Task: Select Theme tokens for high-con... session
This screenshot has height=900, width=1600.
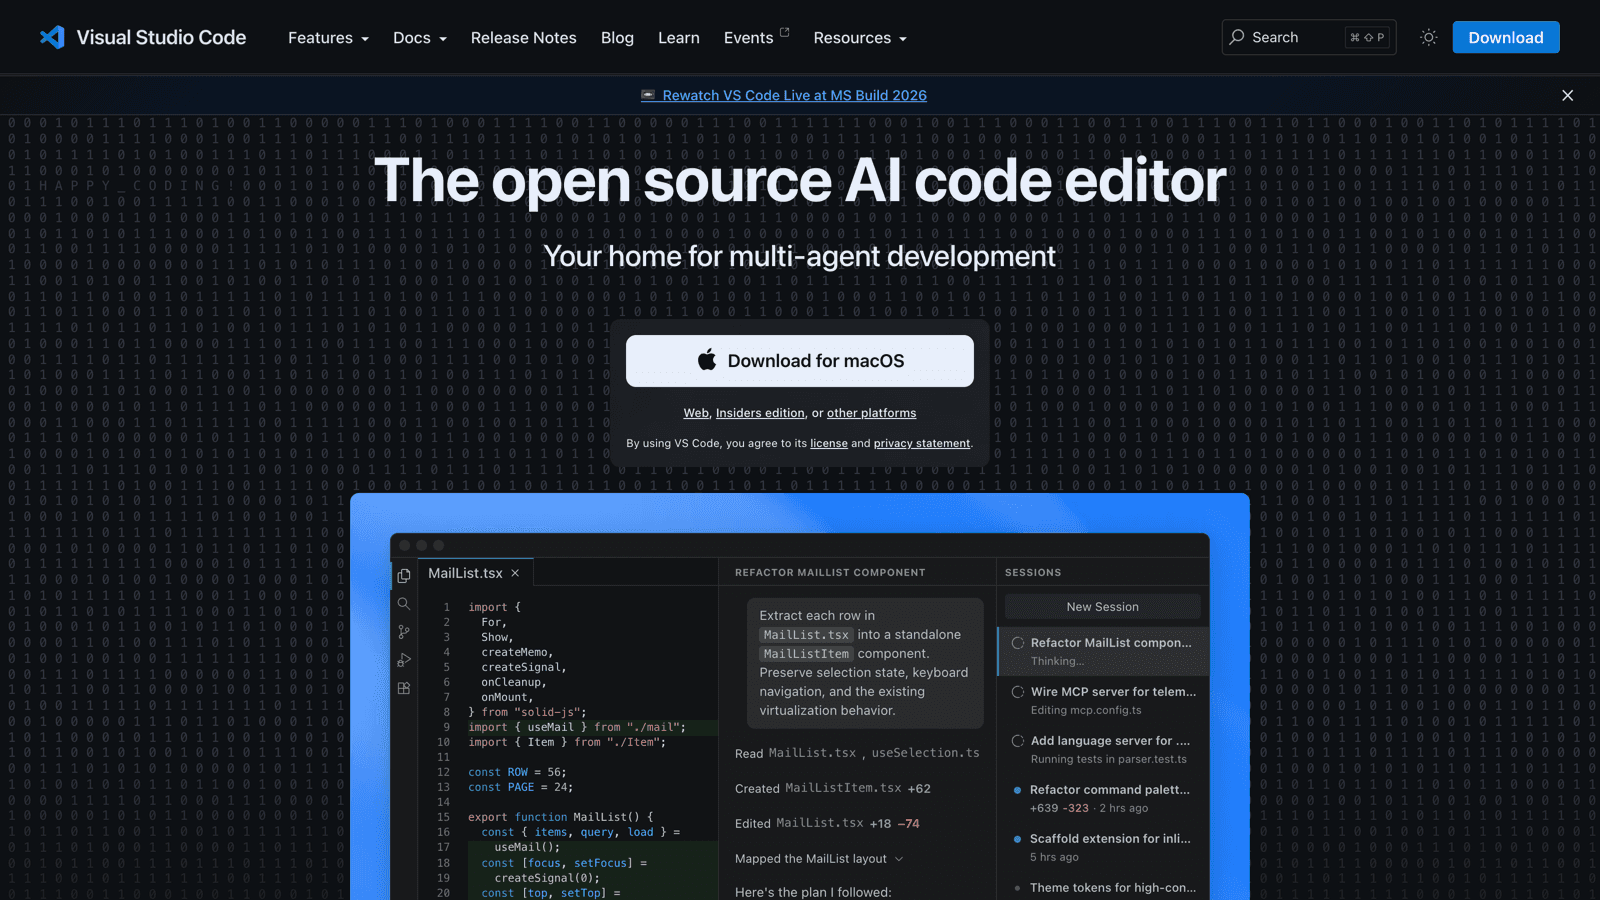Action: pyautogui.click(x=1103, y=887)
